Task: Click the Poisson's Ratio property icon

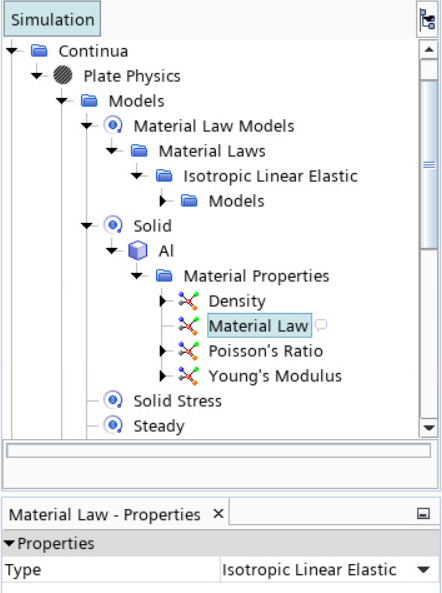Action: click(x=188, y=351)
